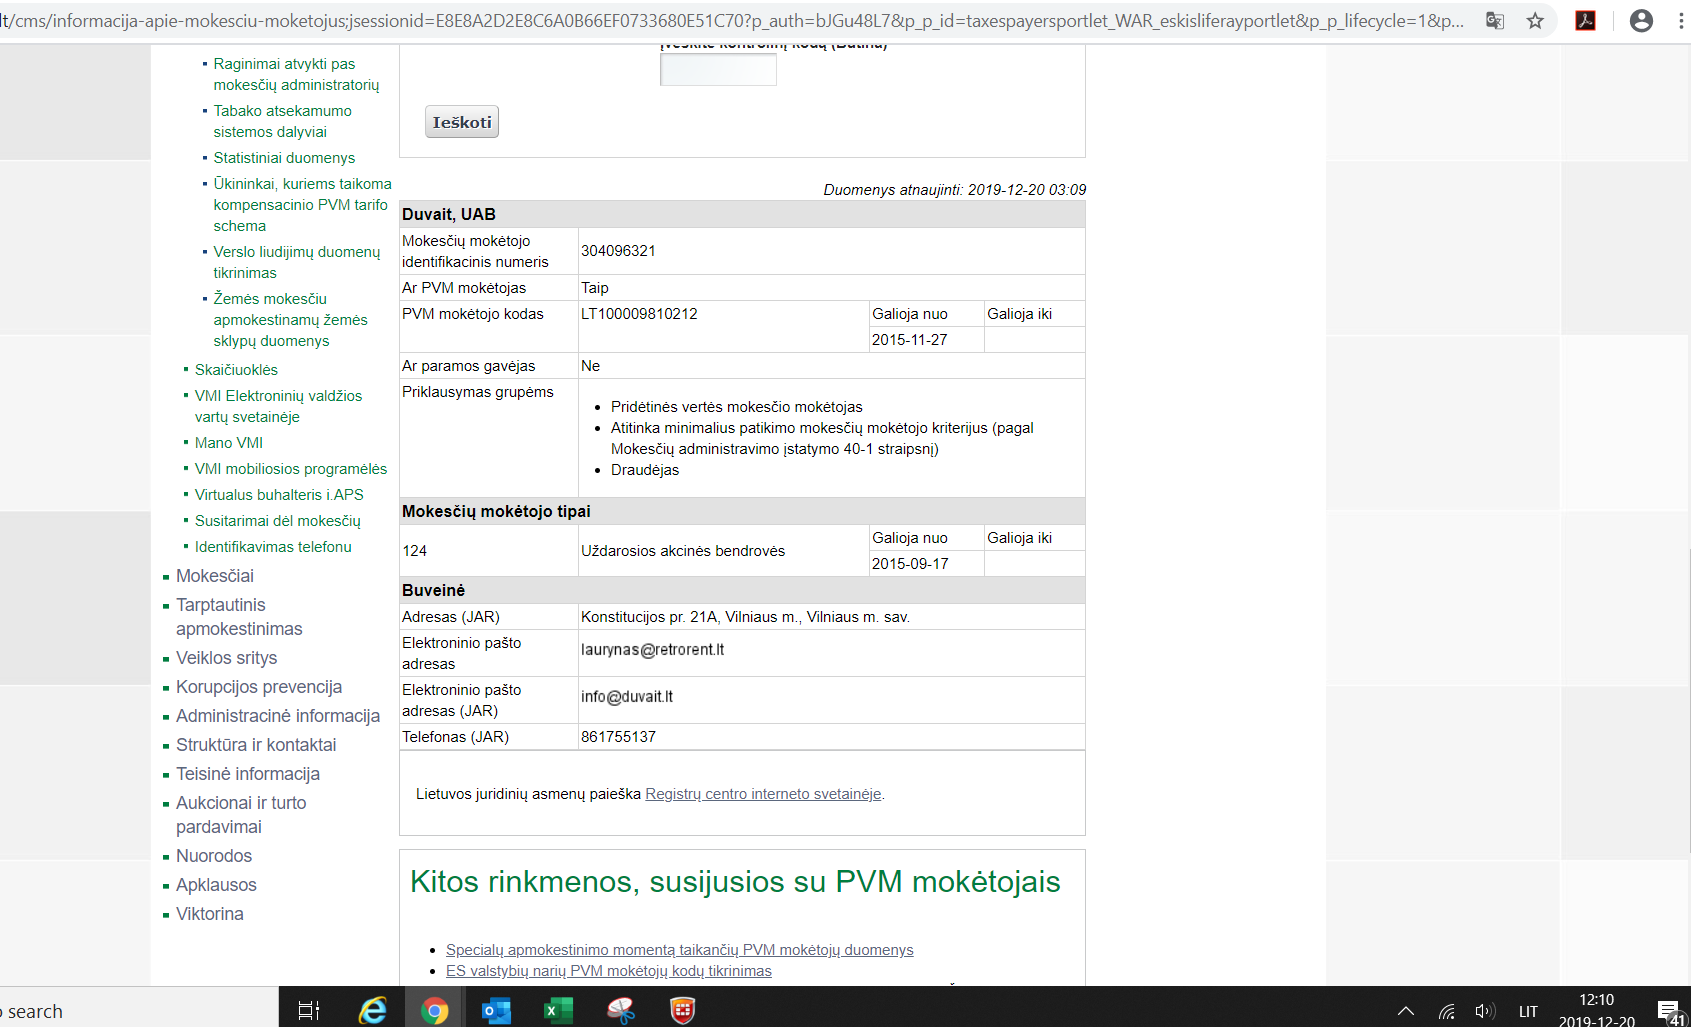Open the Adobe Acrobat extension

tap(1585, 21)
